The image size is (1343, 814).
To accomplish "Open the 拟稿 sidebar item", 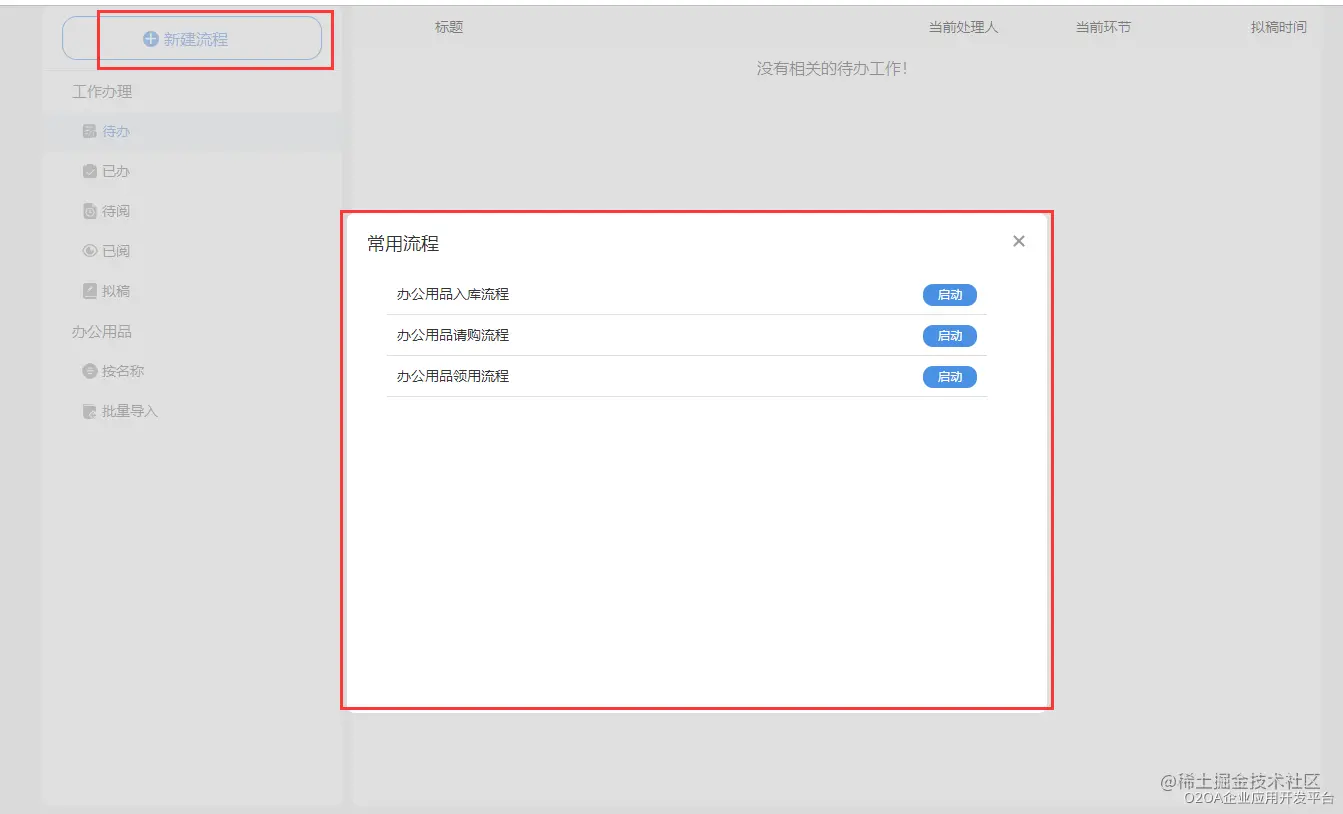I will 192,291.
